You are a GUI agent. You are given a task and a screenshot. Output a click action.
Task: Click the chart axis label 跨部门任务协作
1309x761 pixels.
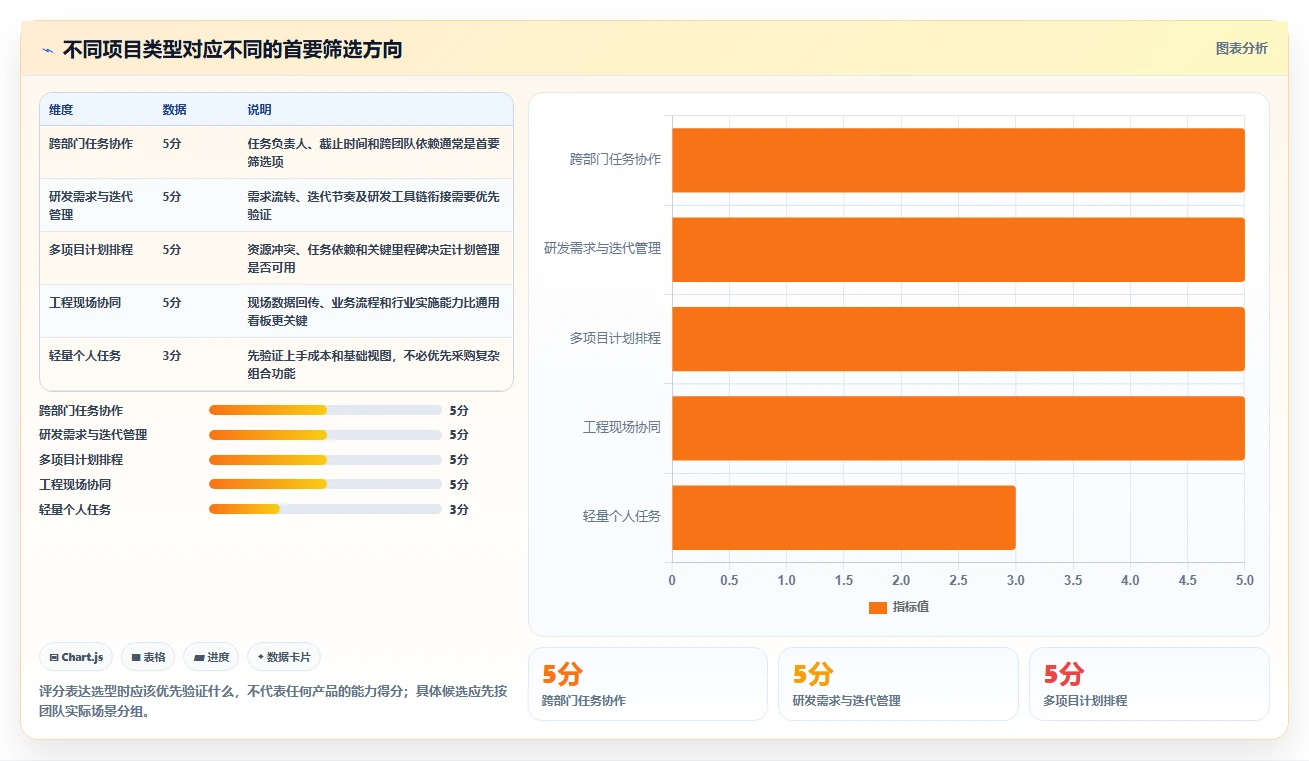click(x=615, y=159)
